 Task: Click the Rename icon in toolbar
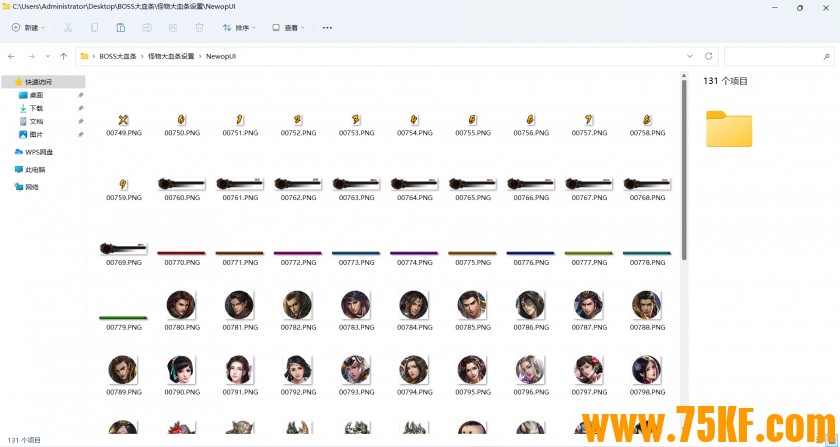tap(146, 27)
